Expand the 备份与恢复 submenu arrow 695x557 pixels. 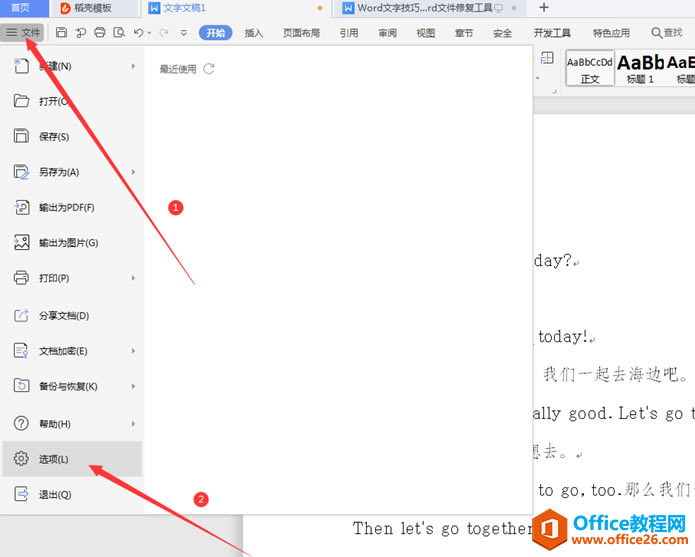[x=133, y=386]
